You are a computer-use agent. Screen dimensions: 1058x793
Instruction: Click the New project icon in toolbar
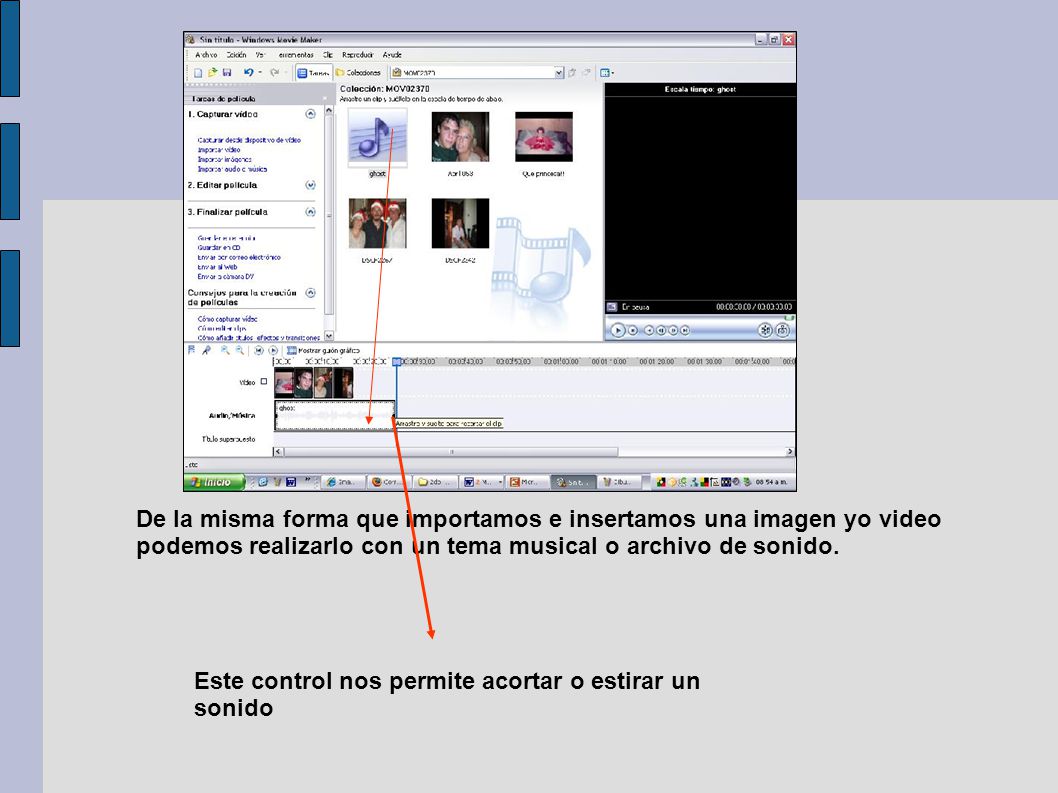[198, 73]
